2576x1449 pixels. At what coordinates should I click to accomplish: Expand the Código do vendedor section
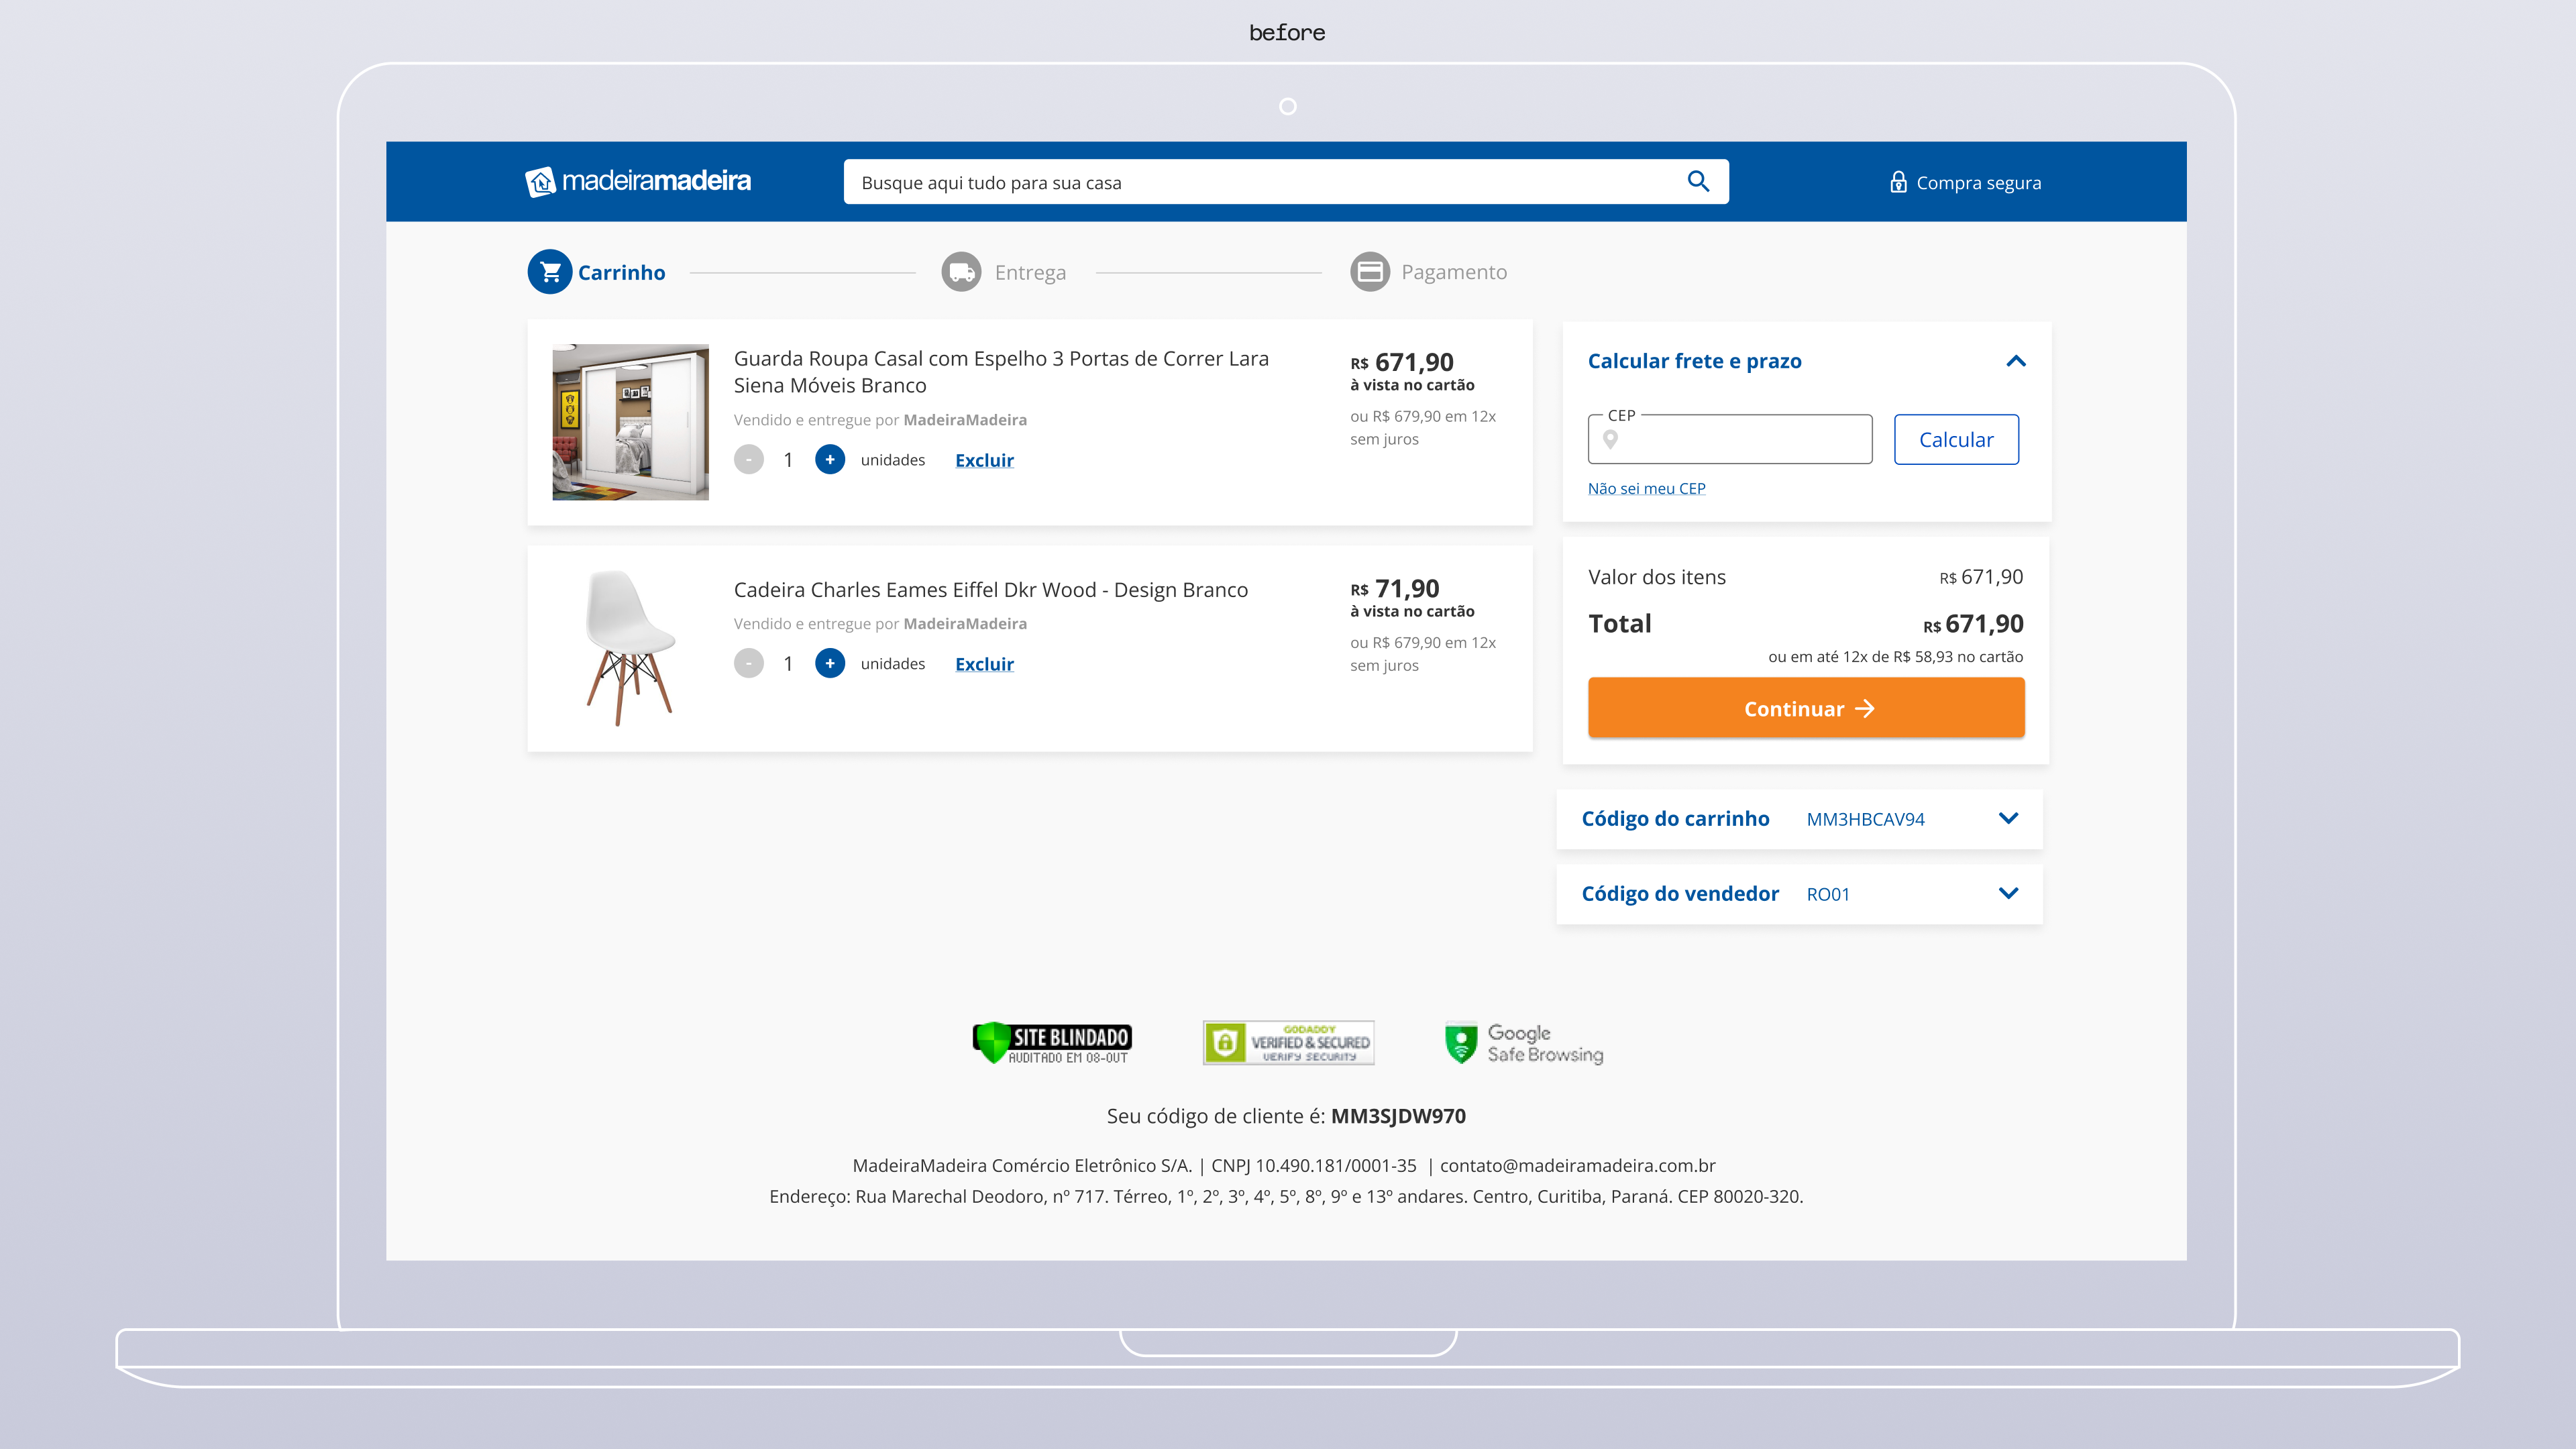click(x=2008, y=893)
